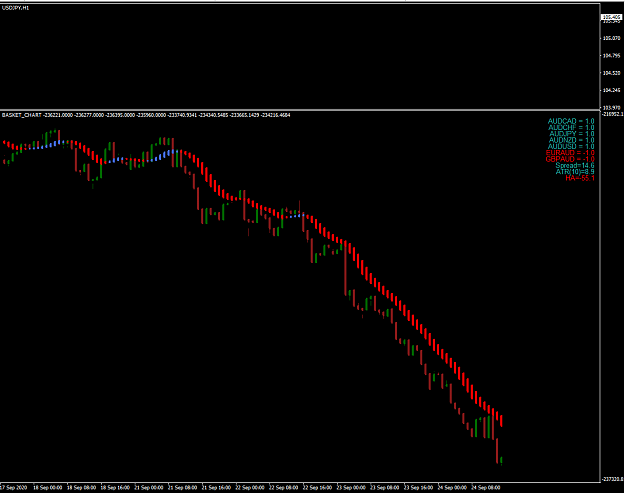Viewport: 625px width, 493px height.
Task: Select the AUDUSD = 1.0 label
Action: pyautogui.click(x=571, y=147)
